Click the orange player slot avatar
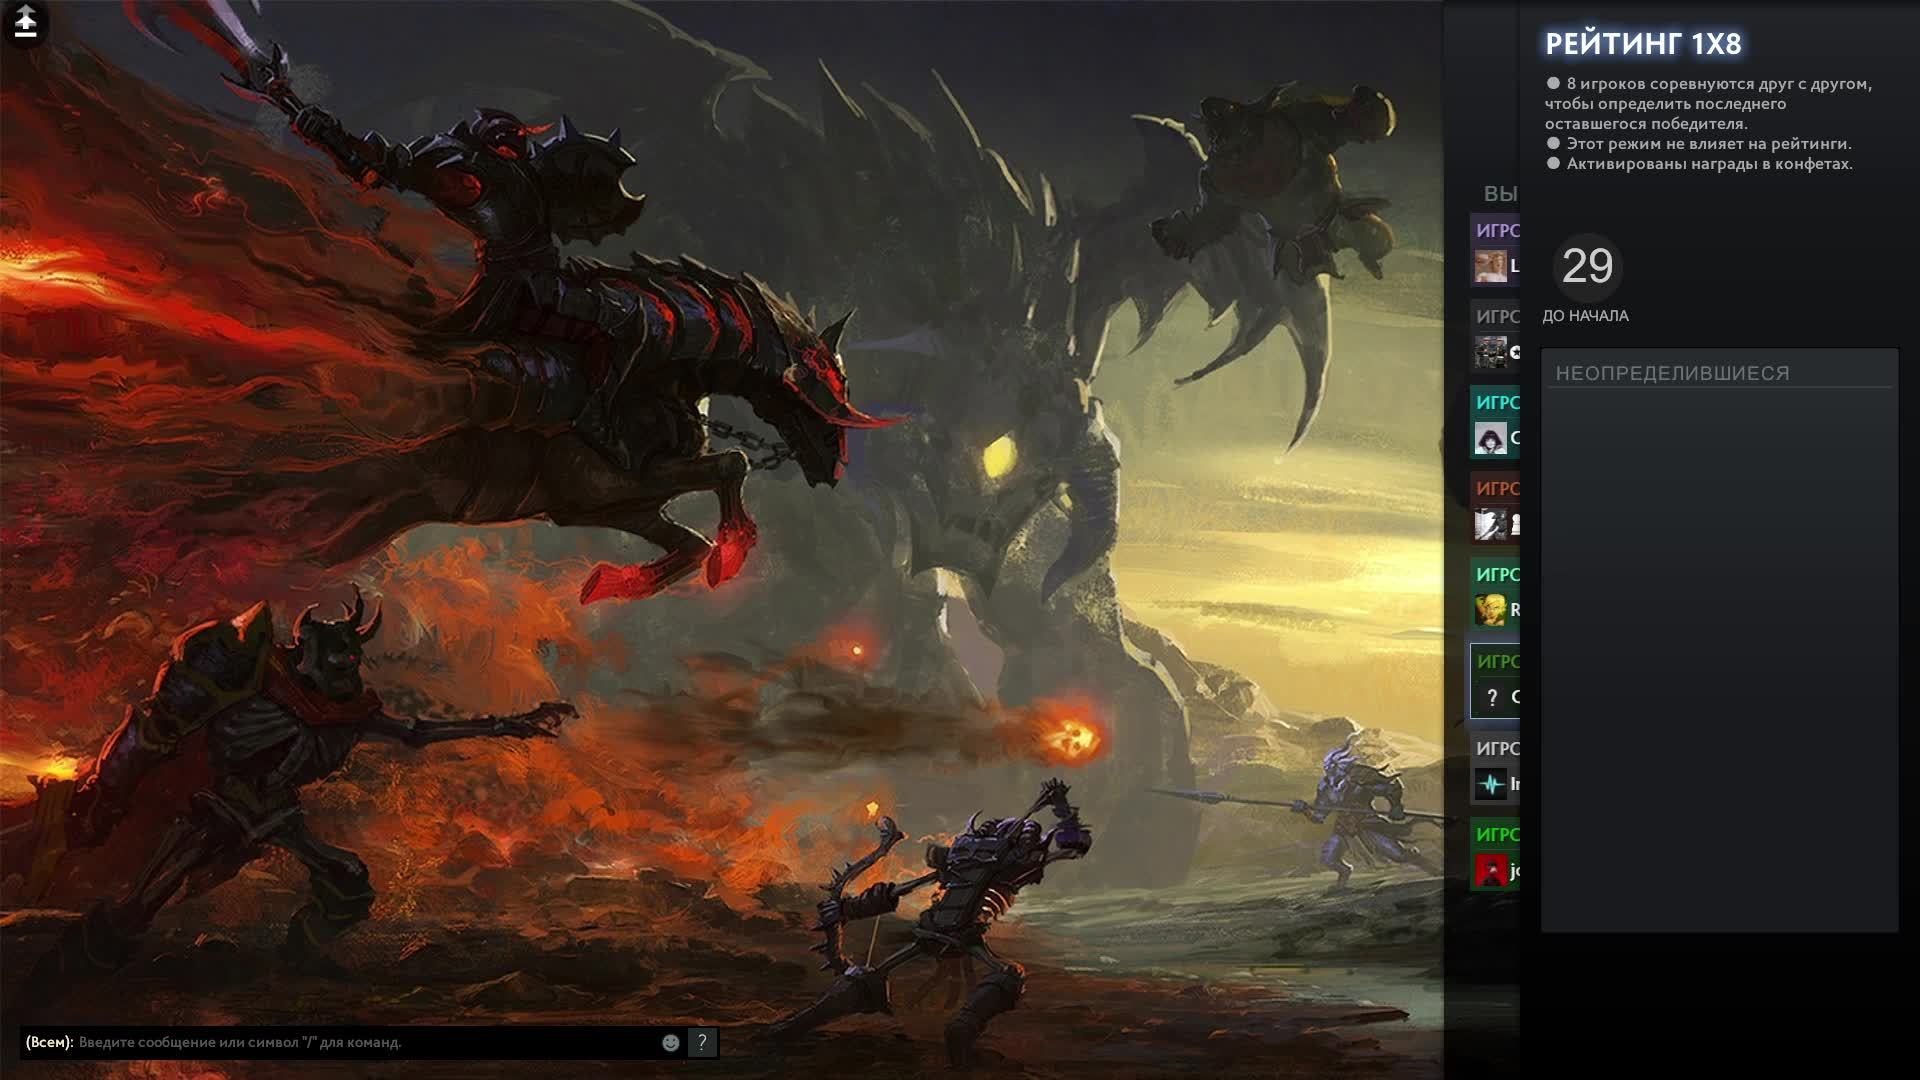Image resolution: width=1920 pixels, height=1080 pixels. [x=1490, y=524]
